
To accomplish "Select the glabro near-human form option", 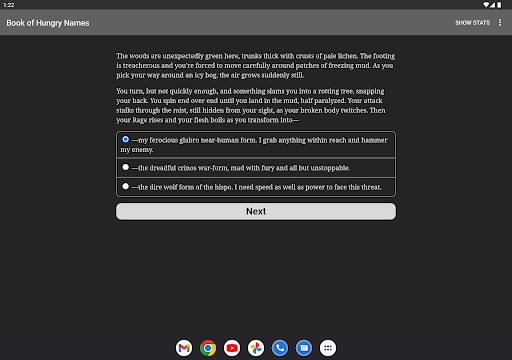I will pos(256,145).
